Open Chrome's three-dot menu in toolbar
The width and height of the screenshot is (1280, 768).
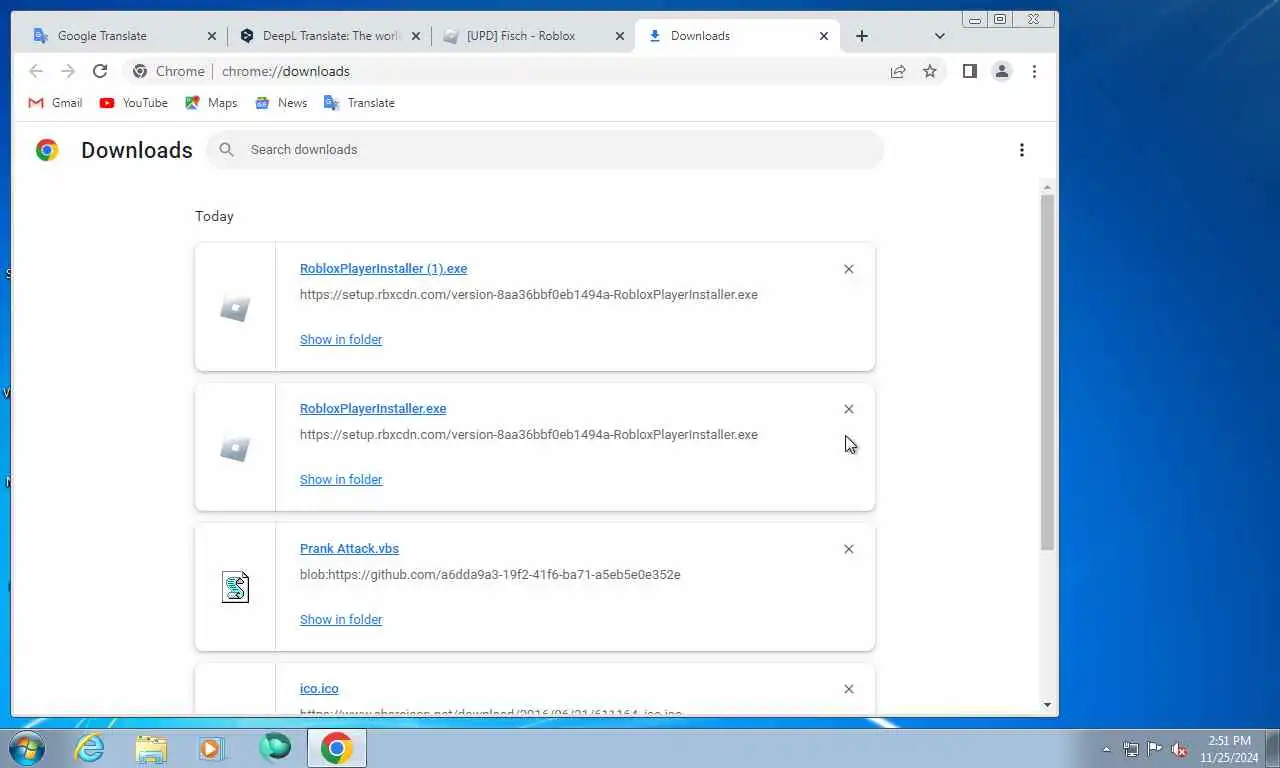pos(1034,71)
